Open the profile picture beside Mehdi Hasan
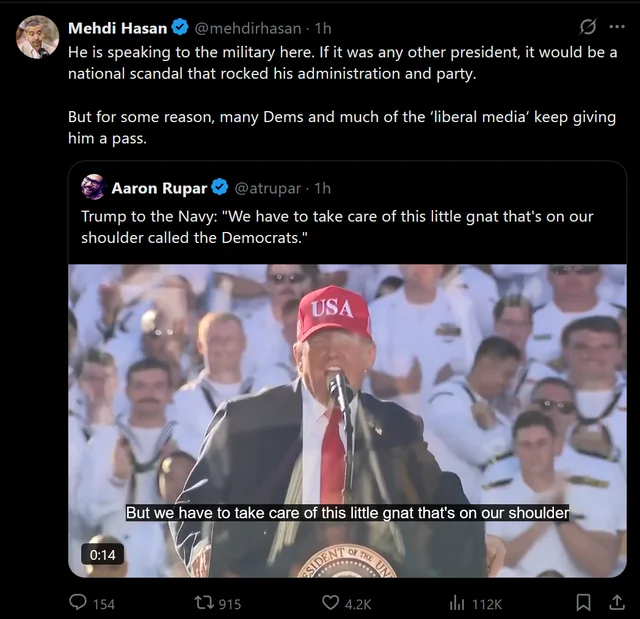Viewport: 640px width, 619px height. pyautogui.click(x=37, y=37)
